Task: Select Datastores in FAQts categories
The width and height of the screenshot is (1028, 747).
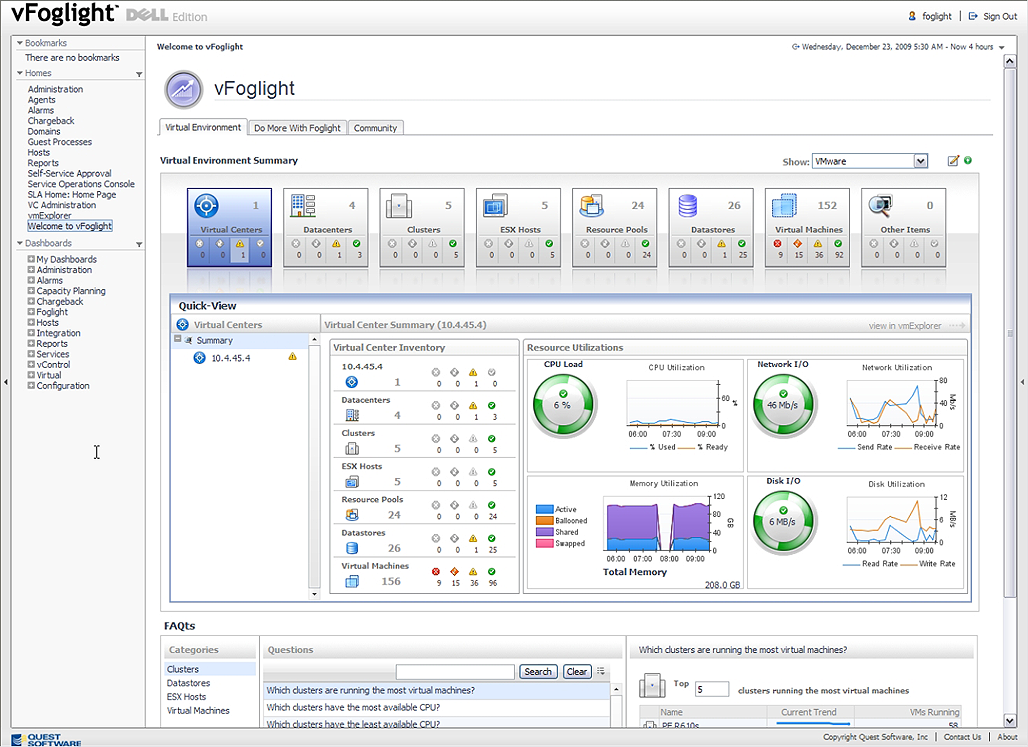Action: pos(188,683)
